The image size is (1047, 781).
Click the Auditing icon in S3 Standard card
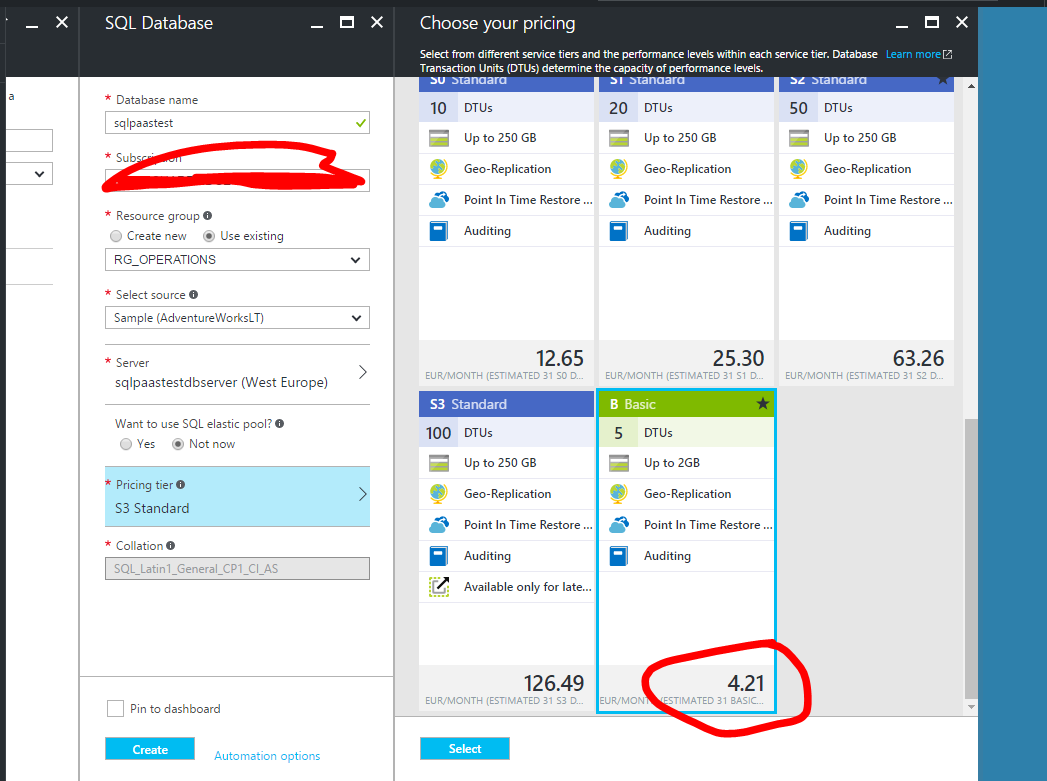pos(438,555)
